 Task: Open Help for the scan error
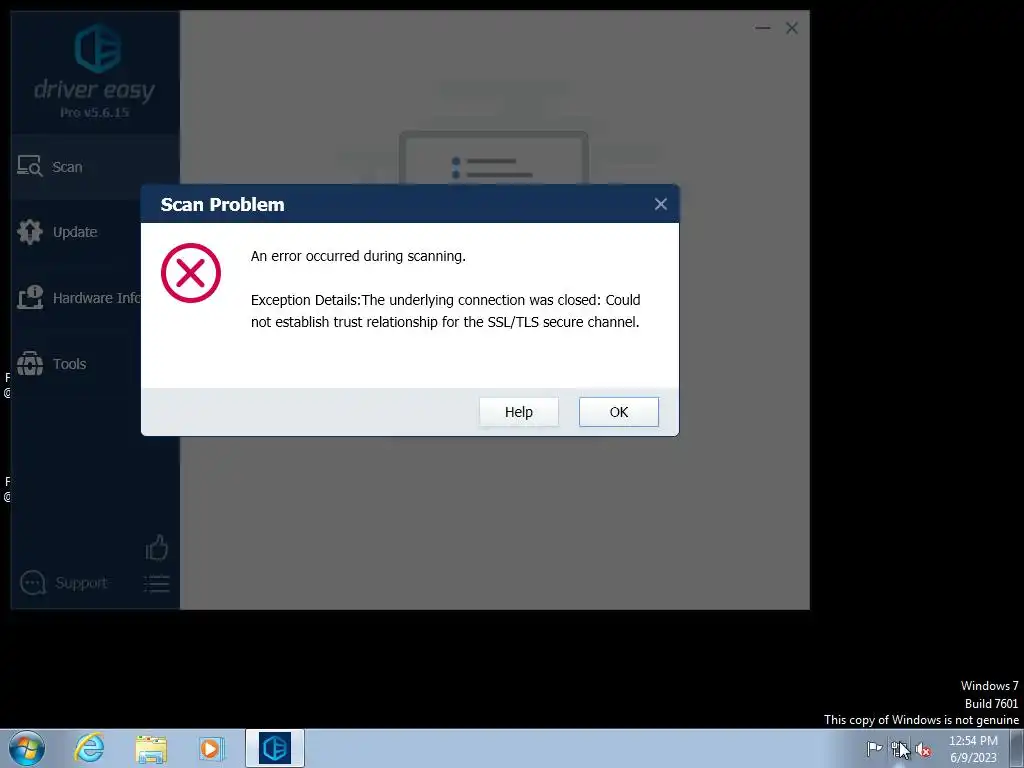[519, 412]
